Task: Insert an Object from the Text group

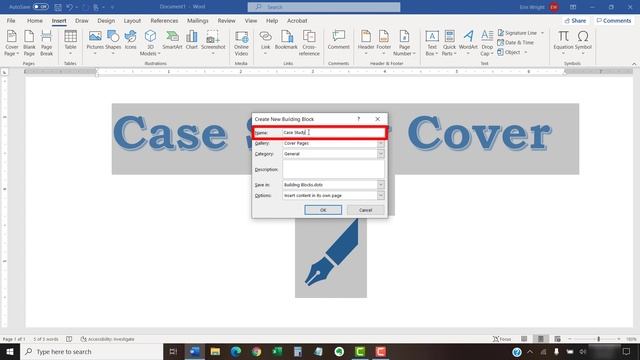Action: (x=509, y=52)
